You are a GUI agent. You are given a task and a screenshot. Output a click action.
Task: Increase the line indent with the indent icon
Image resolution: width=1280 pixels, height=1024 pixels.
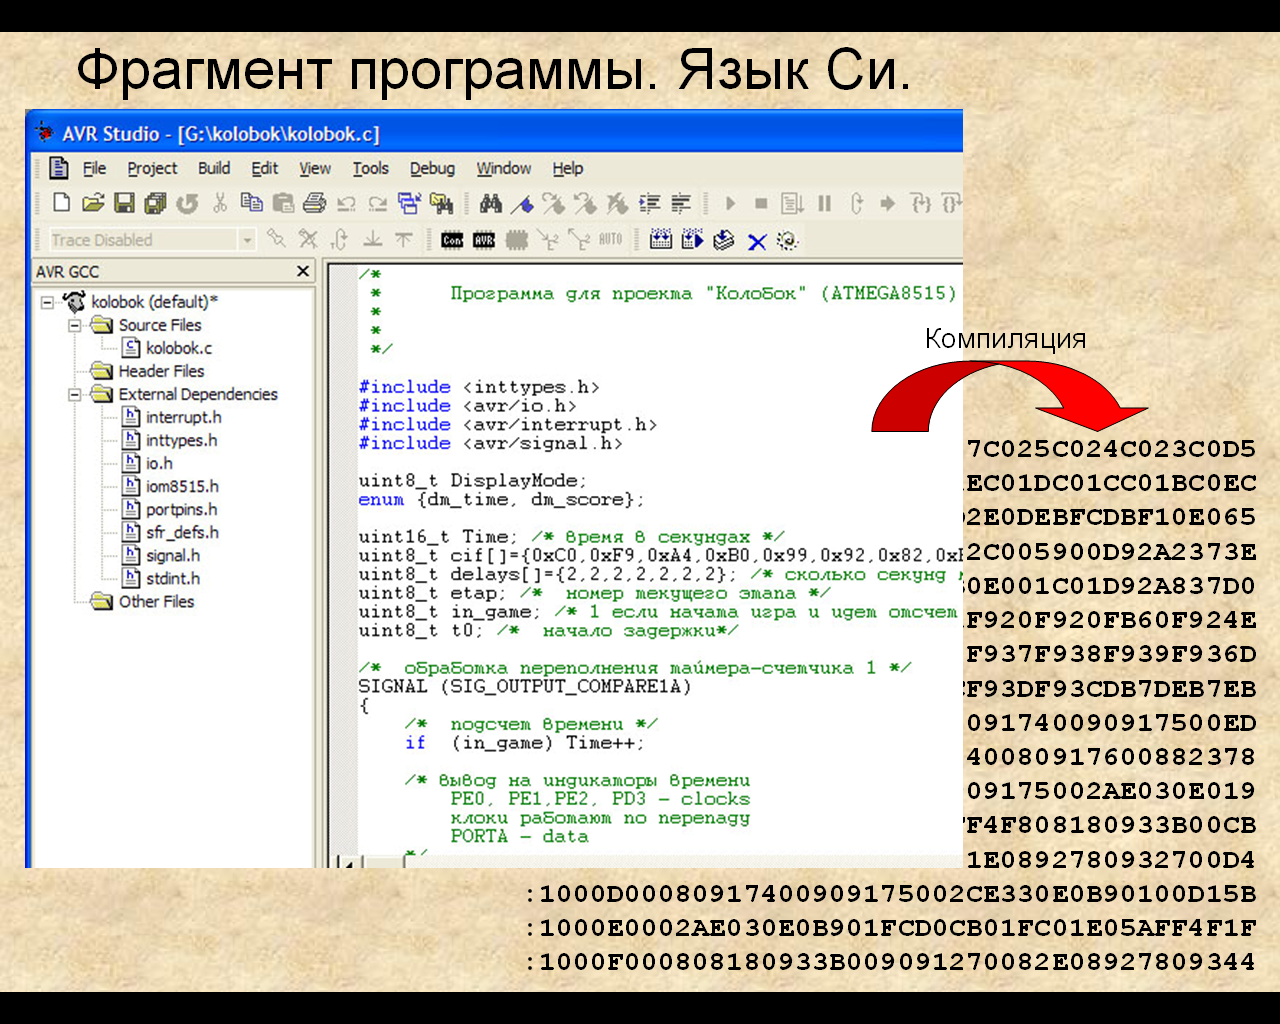coord(650,203)
